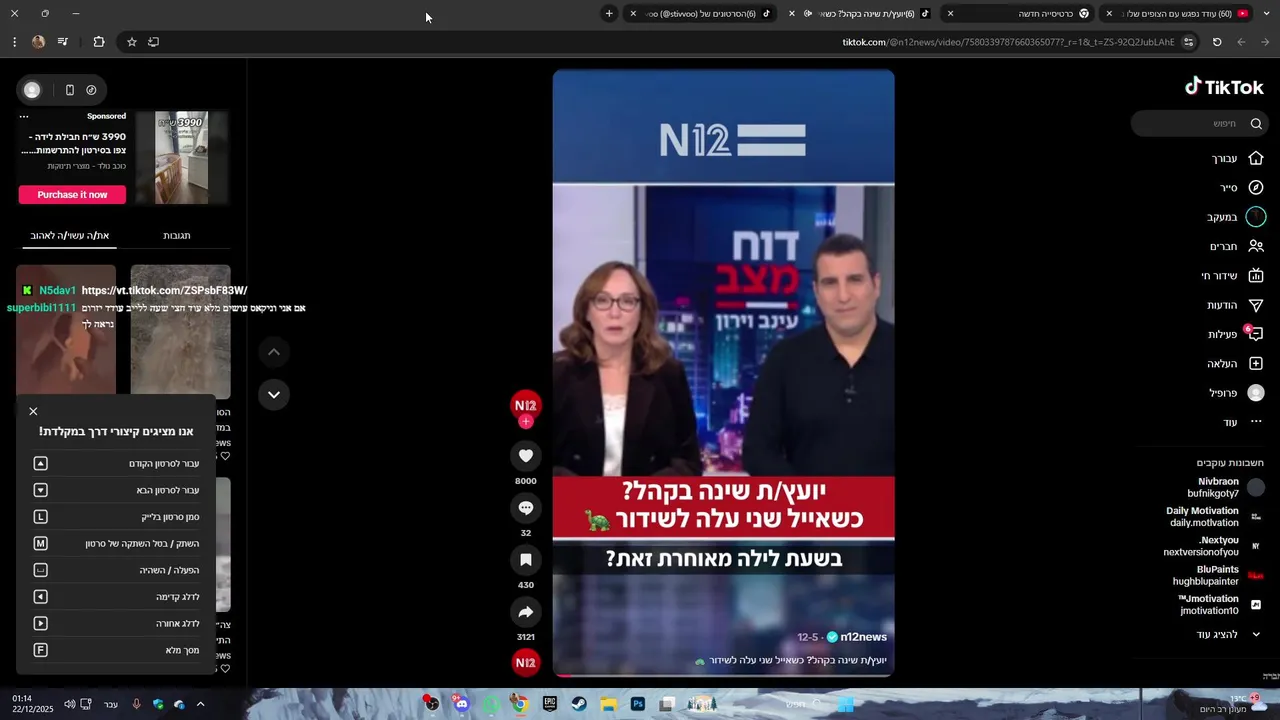The height and width of the screenshot is (720, 1280).
Task: Open the Friends page
Action: (x=1237, y=246)
